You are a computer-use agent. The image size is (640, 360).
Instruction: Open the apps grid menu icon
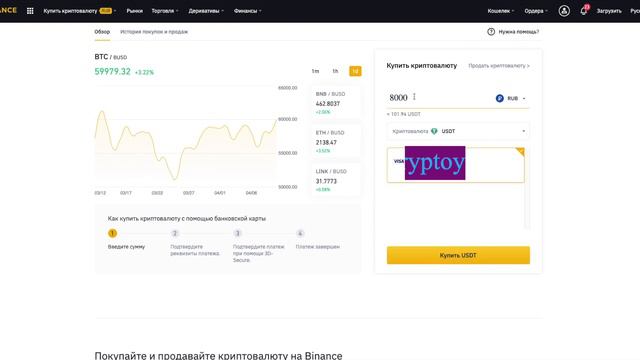pos(30,11)
